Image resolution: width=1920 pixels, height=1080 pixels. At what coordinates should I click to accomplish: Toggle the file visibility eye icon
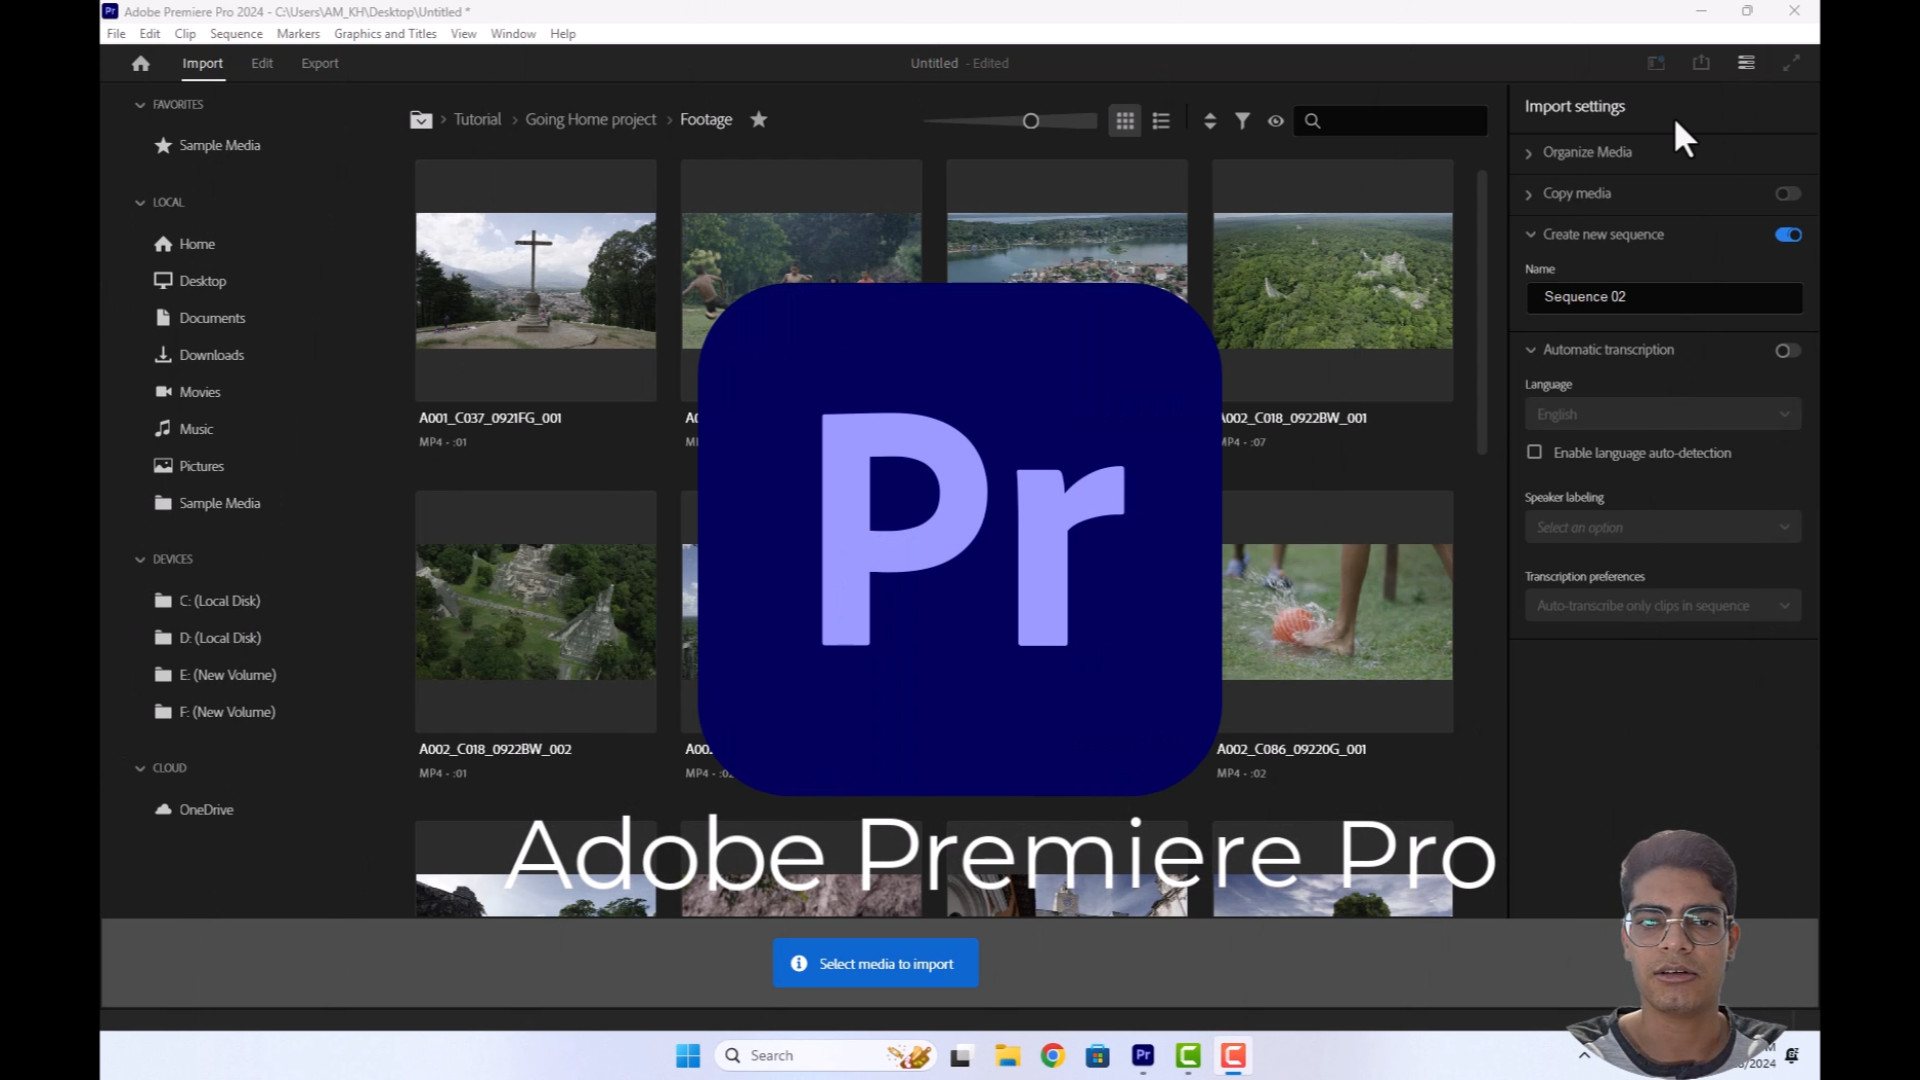coord(1276,121)
